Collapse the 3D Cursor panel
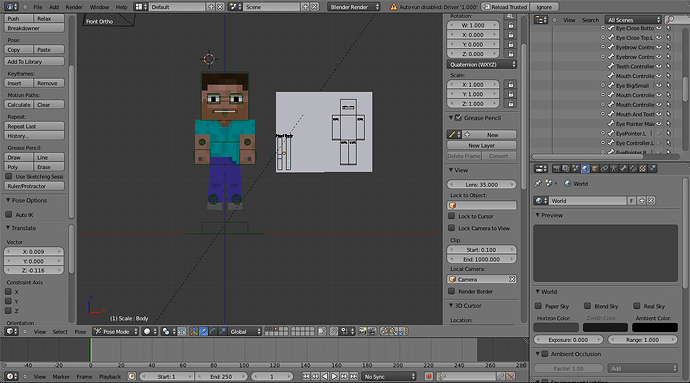This screenshot has height=383, width=690. point(451,306)
